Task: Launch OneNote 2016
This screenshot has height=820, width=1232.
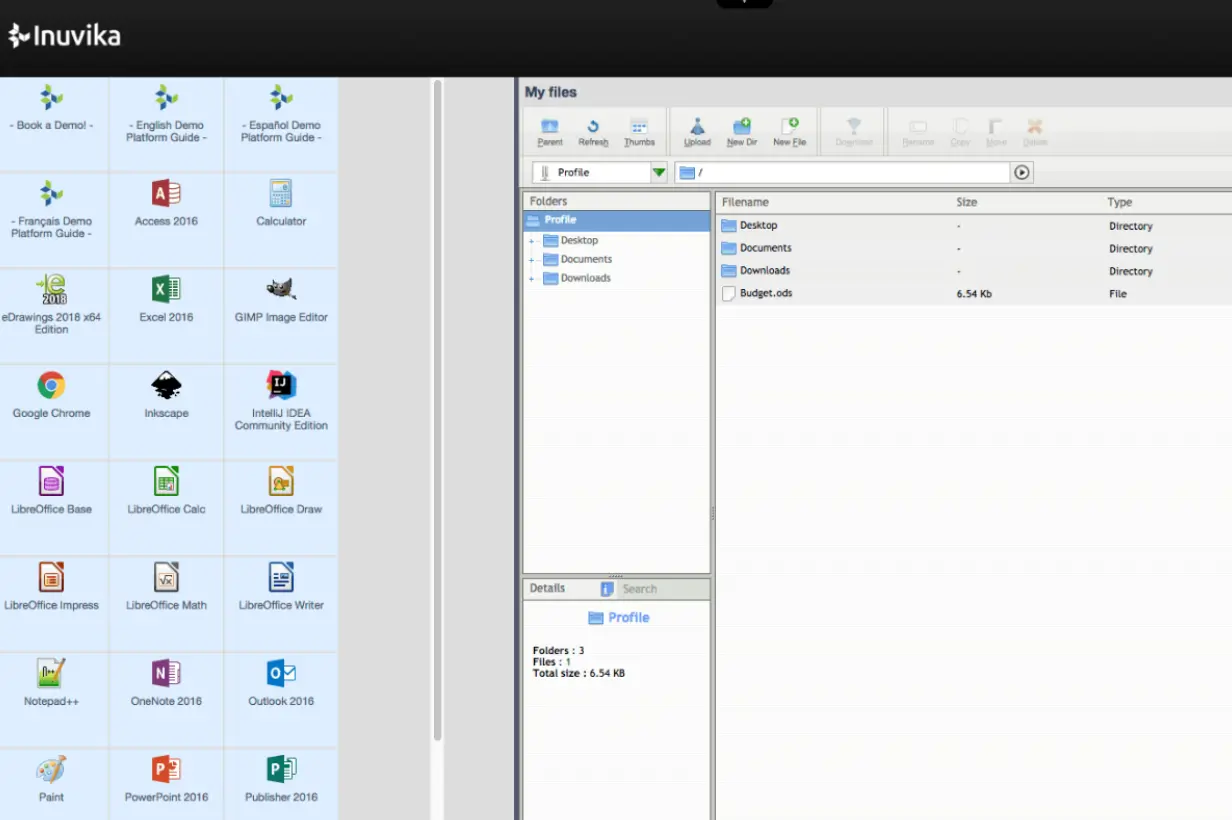Action: click(x=166, y=684)
